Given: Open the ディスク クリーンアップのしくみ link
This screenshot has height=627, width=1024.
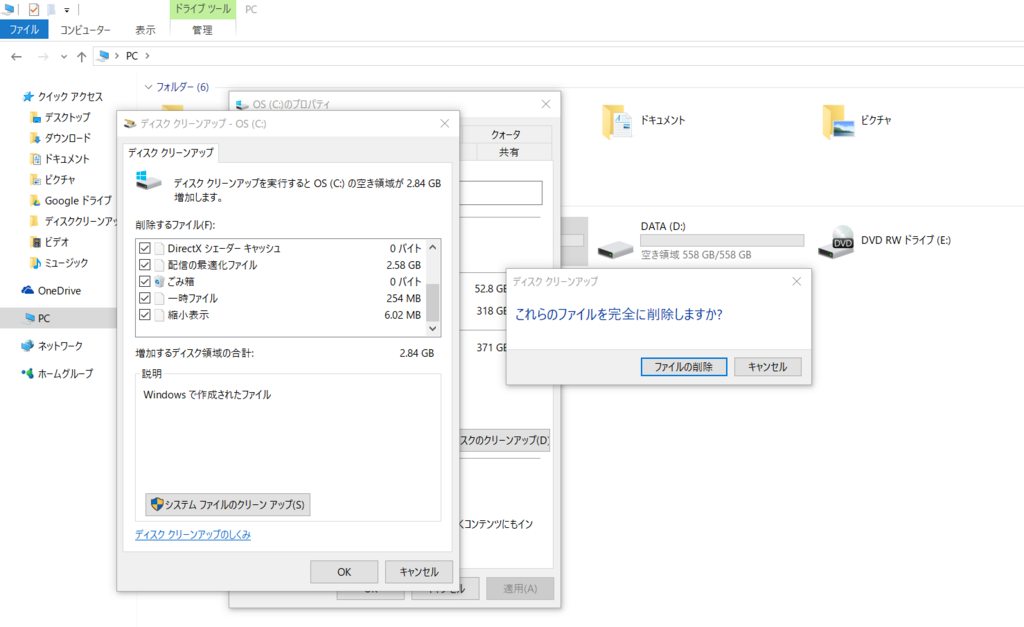Looking at the screenshot, I should [194, 534].
